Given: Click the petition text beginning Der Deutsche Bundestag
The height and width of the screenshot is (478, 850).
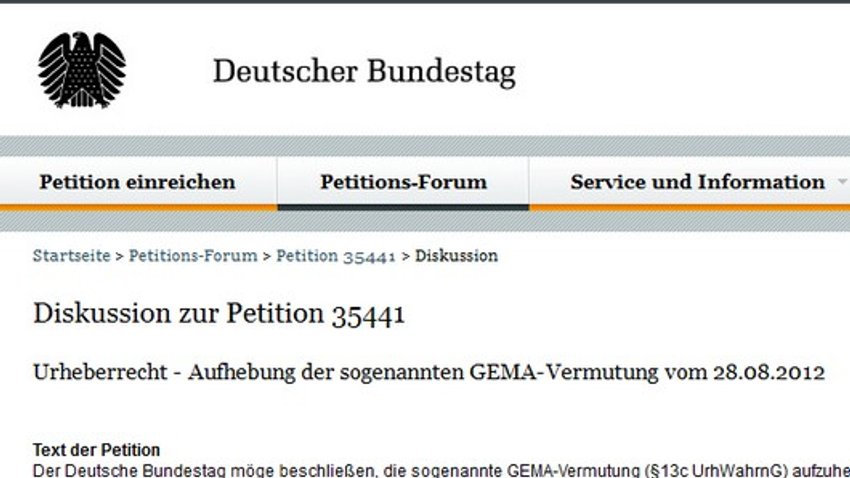Looking at the screenshot, I should coord(441,470).
